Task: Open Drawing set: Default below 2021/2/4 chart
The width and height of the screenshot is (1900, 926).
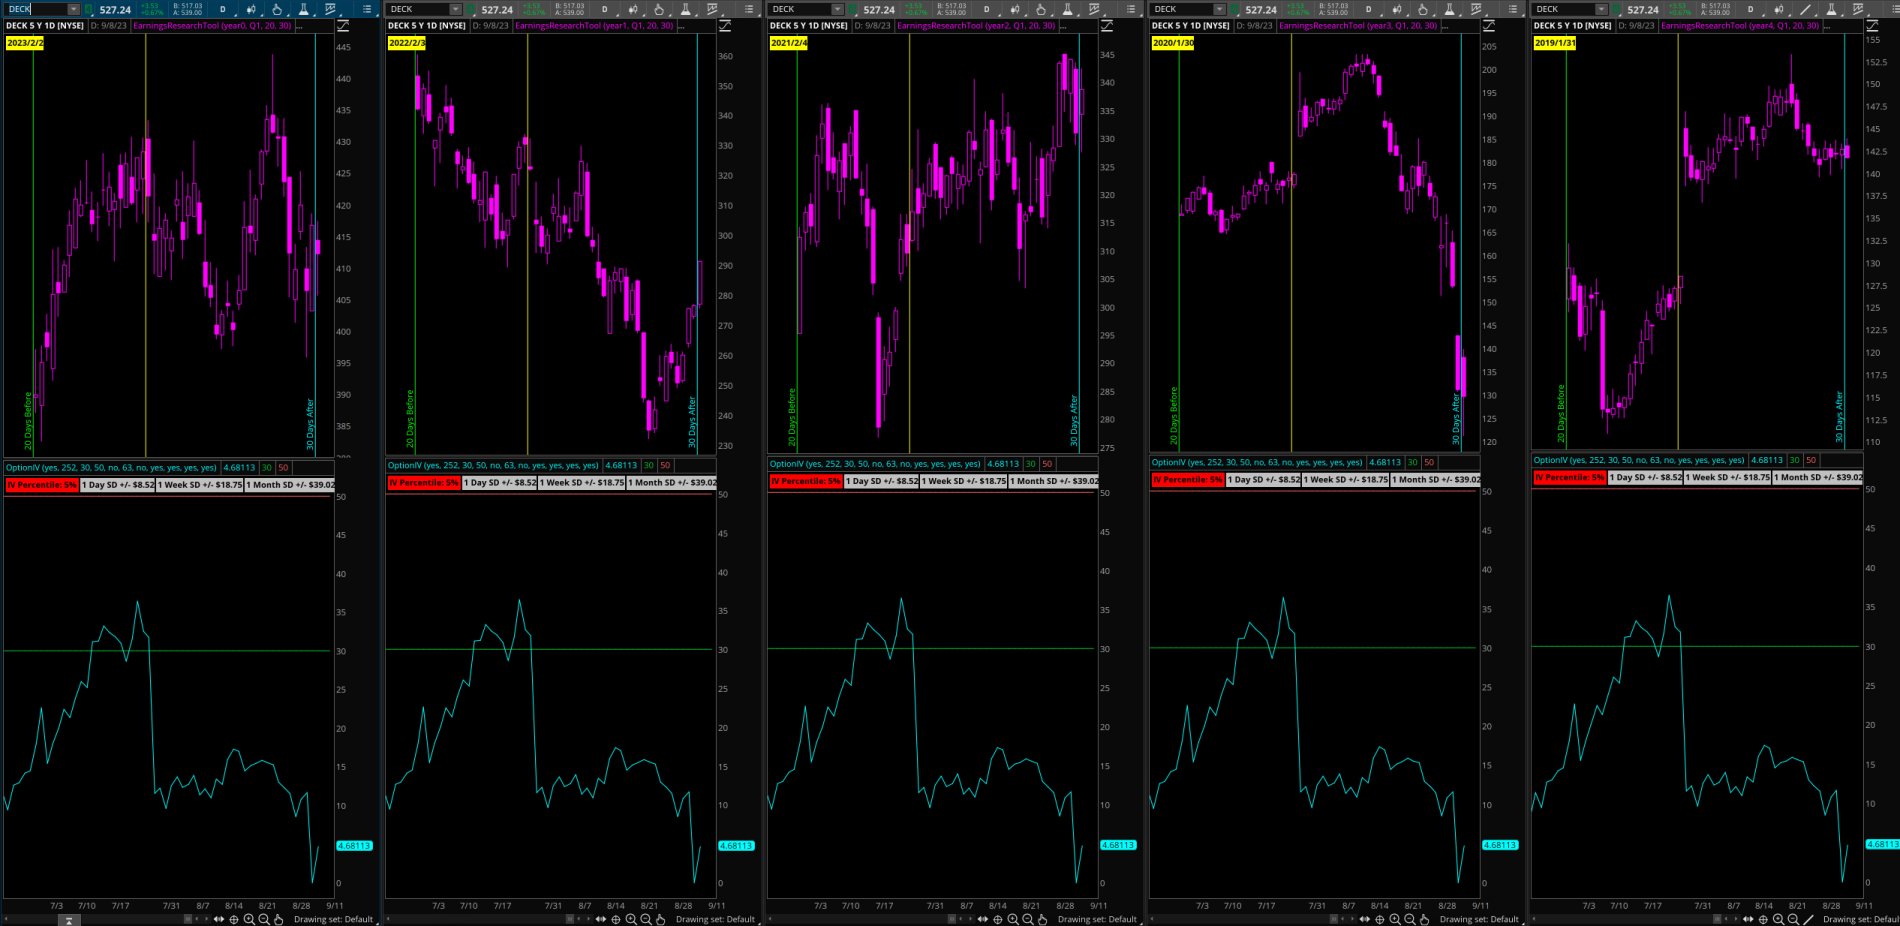Action: 1097,919
